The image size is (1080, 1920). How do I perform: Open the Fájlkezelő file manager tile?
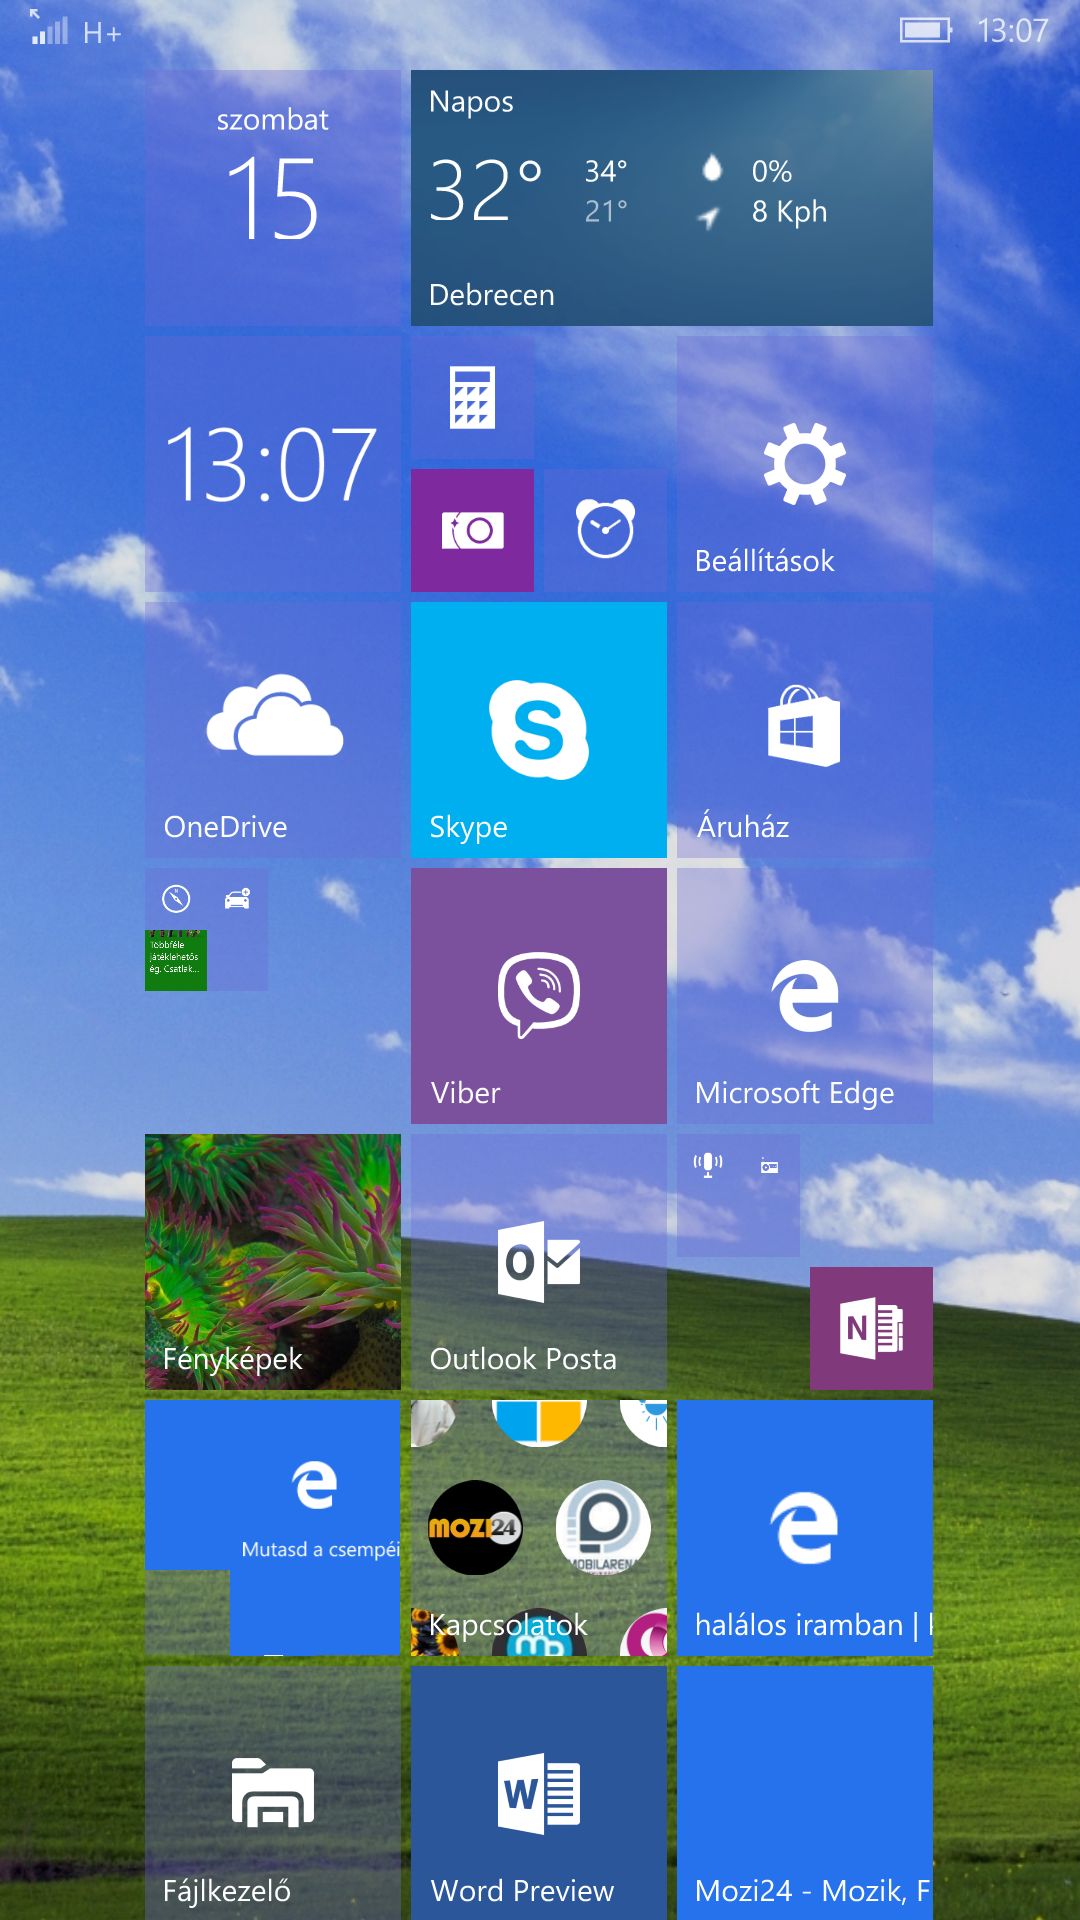pos(272,1793)
